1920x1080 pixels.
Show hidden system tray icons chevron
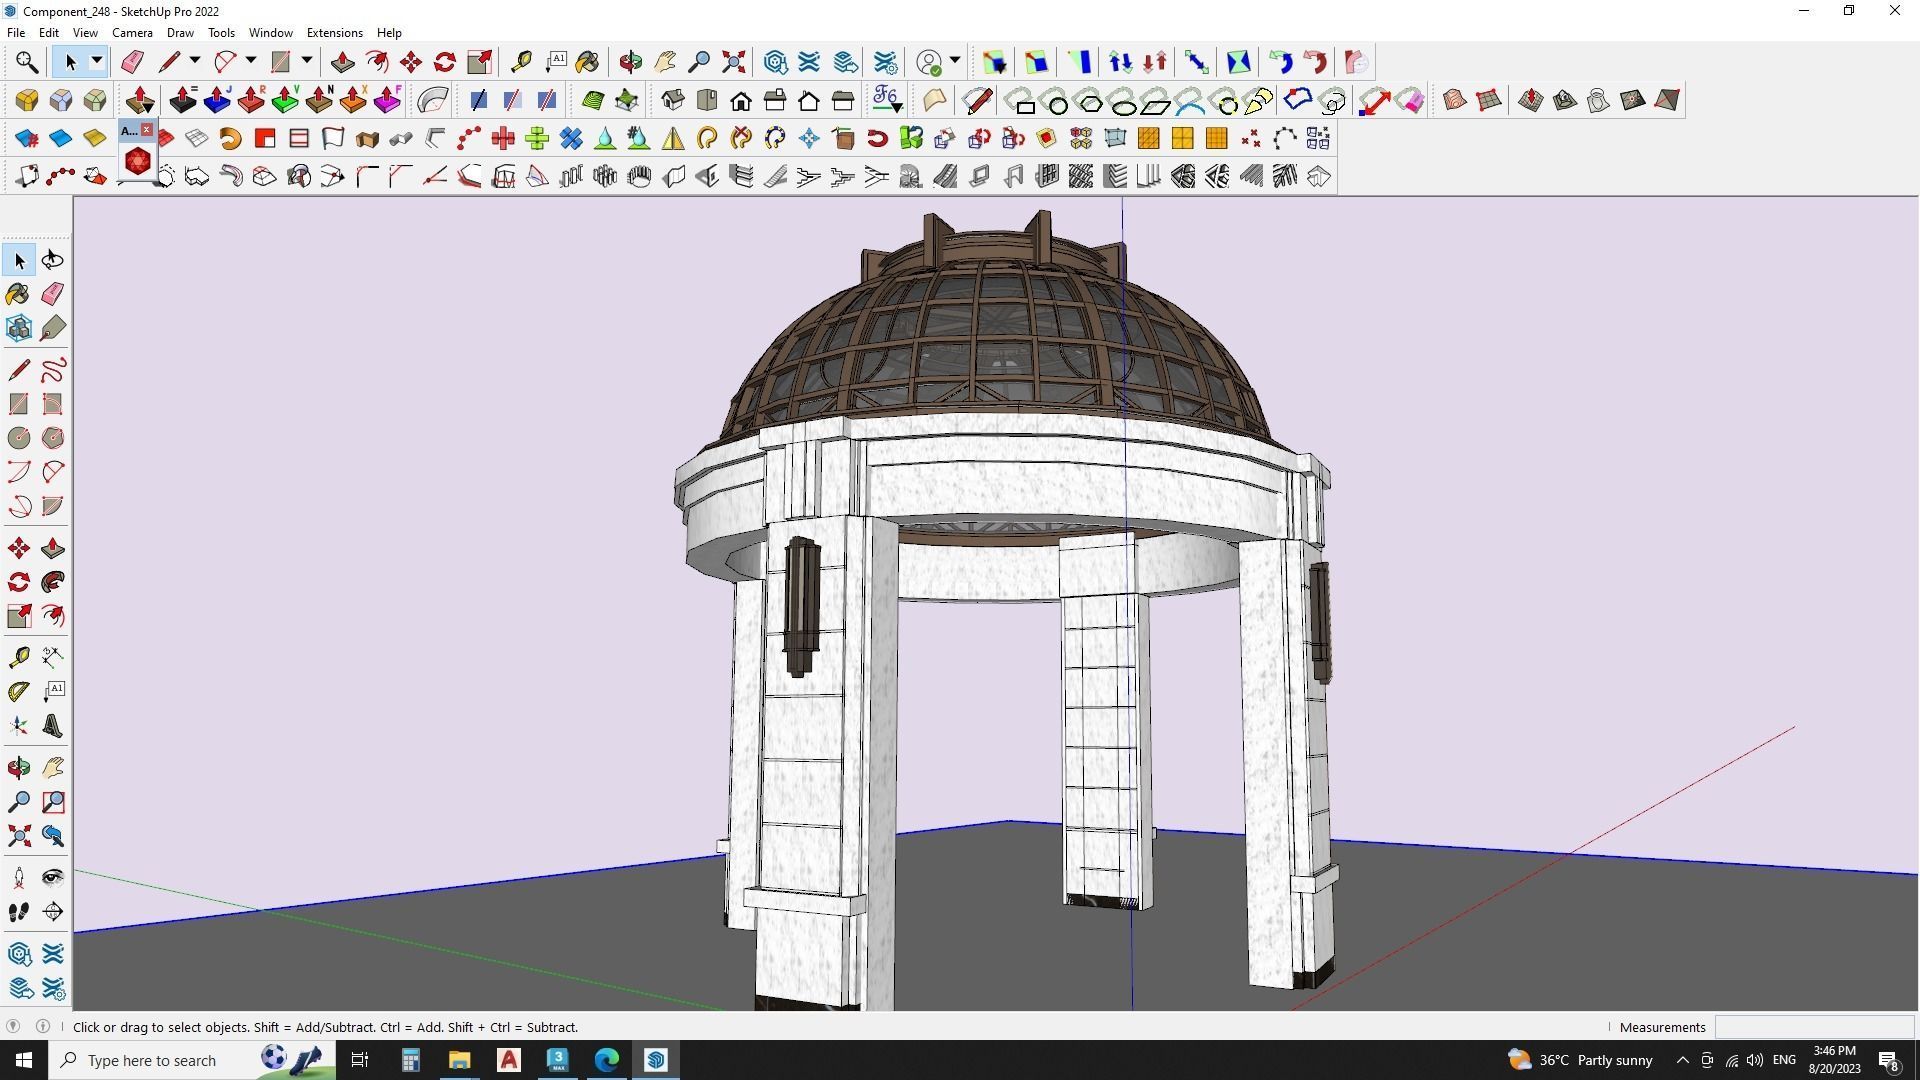pyautogui.click(x=1682, y=1060)
